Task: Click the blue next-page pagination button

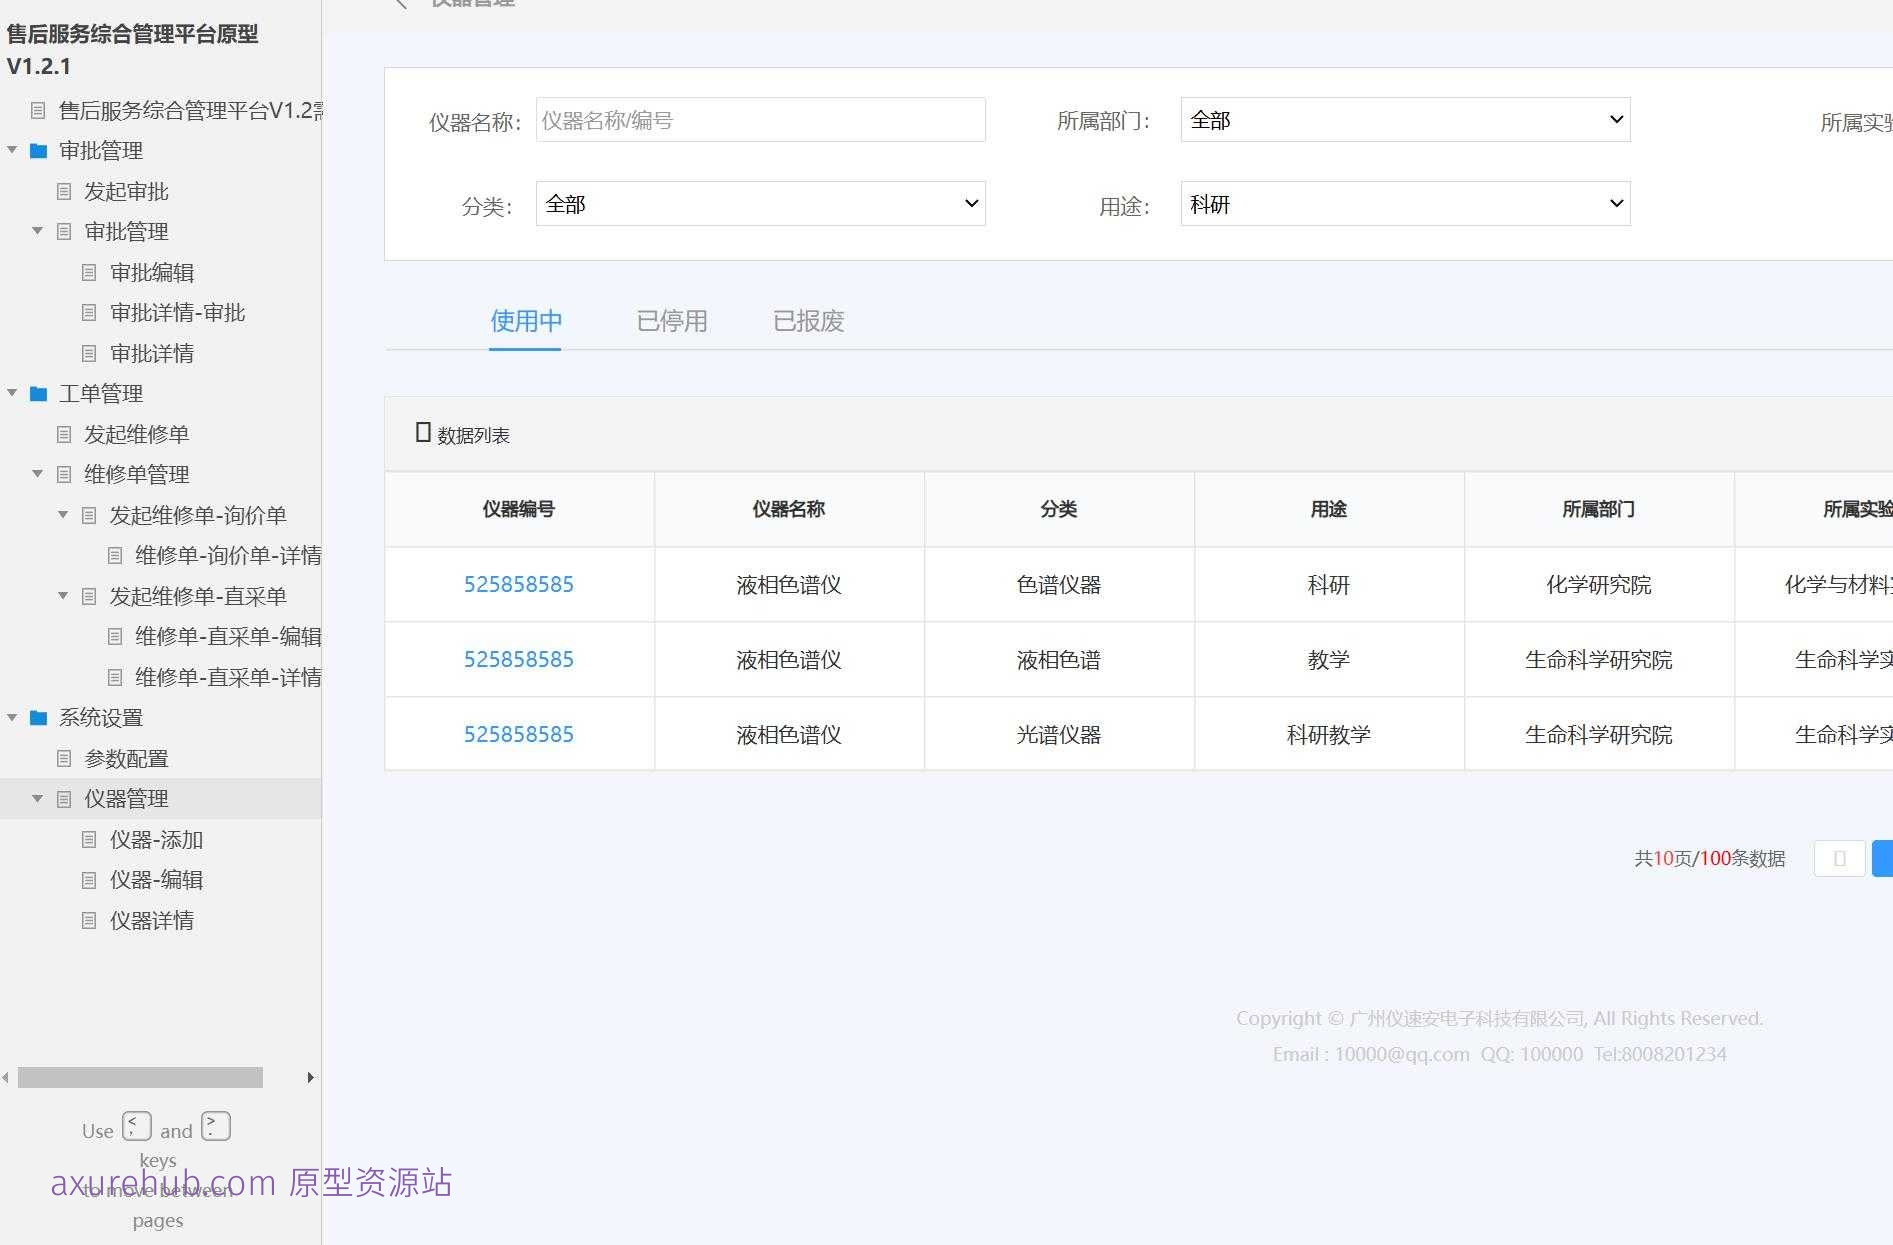Action: click(1882, 858)
